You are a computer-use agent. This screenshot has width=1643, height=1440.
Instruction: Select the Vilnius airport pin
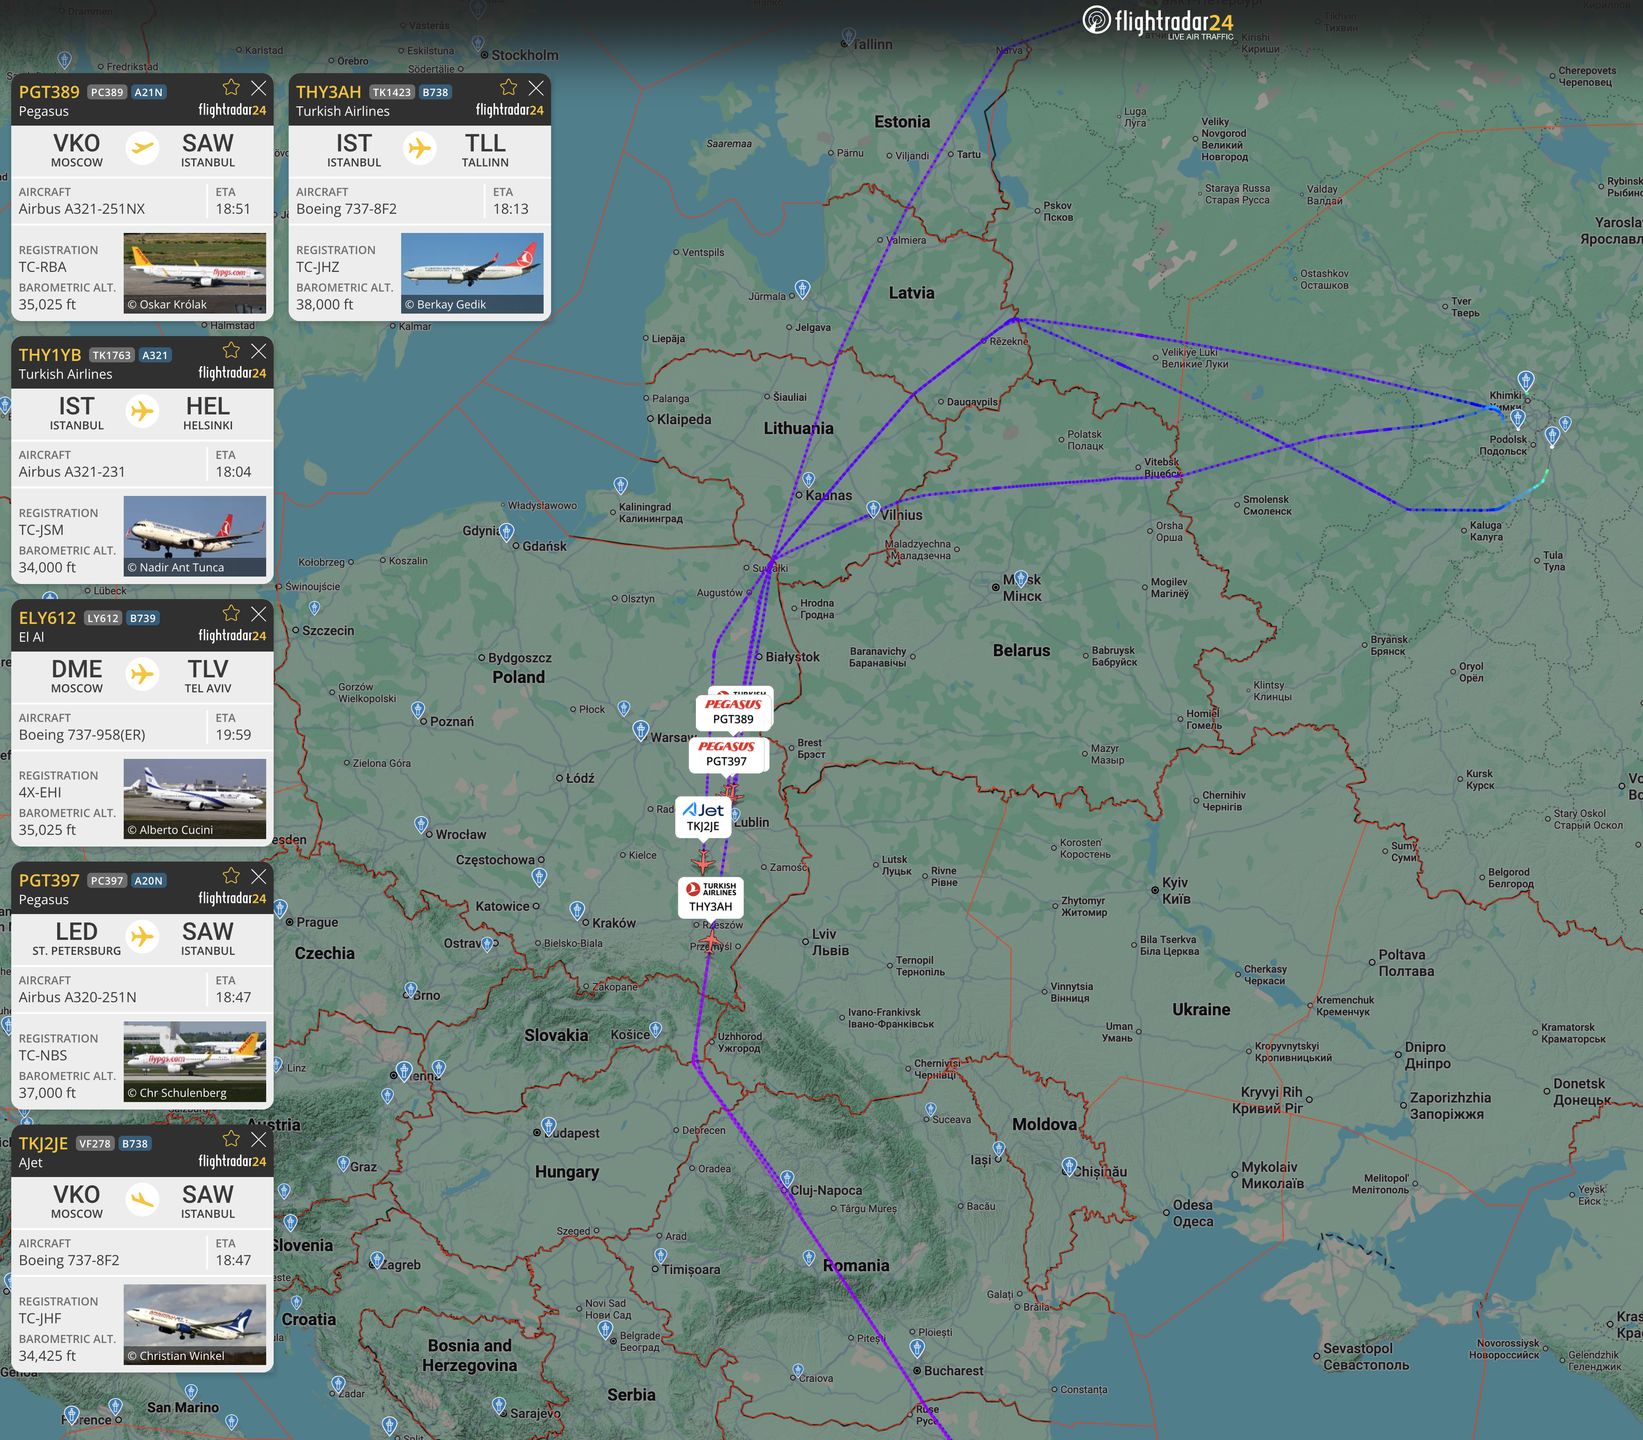click(x=873, y=509)
